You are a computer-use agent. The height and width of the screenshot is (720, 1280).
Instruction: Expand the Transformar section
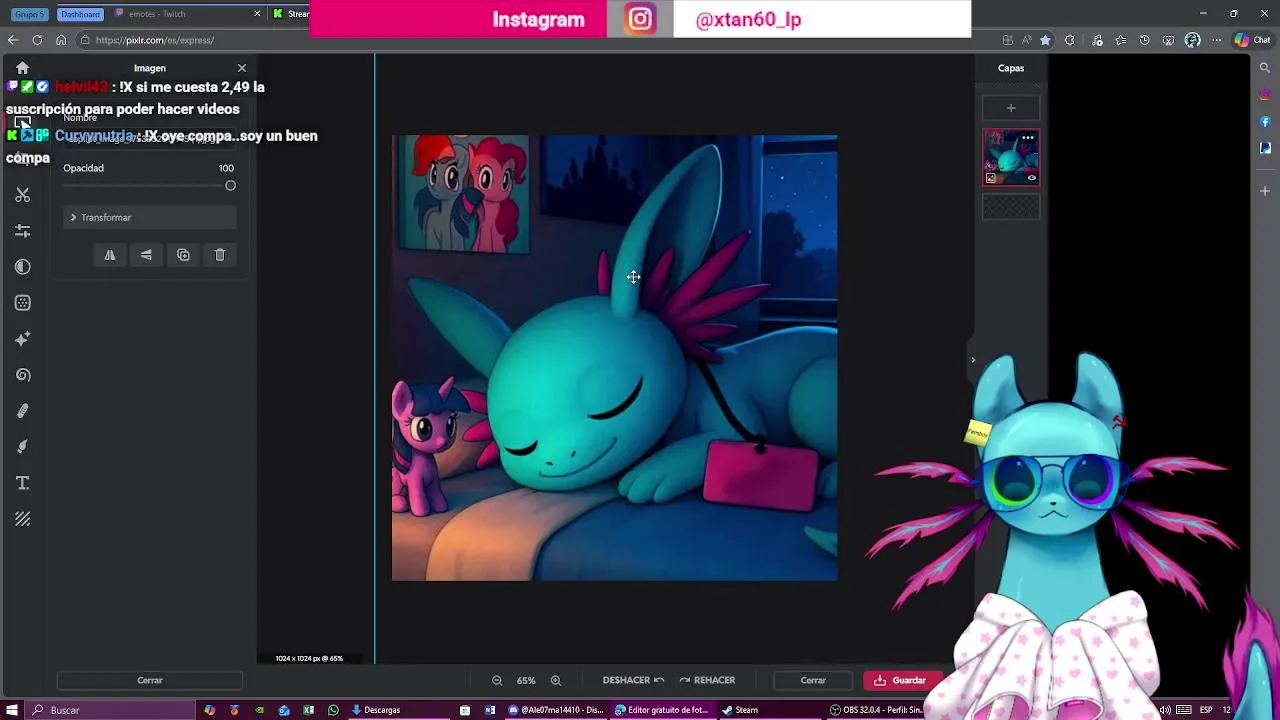tap(150, 217)
